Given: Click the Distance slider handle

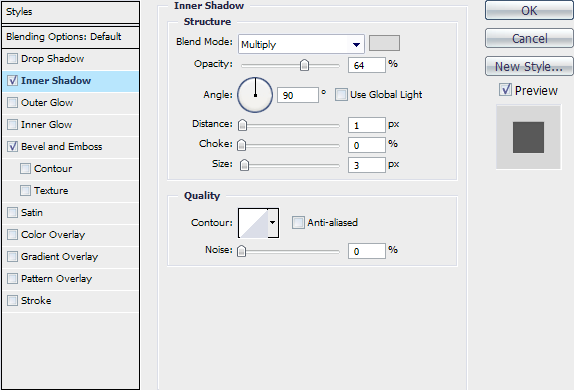Looking at the screenshot, I should [x=242, y=125].
